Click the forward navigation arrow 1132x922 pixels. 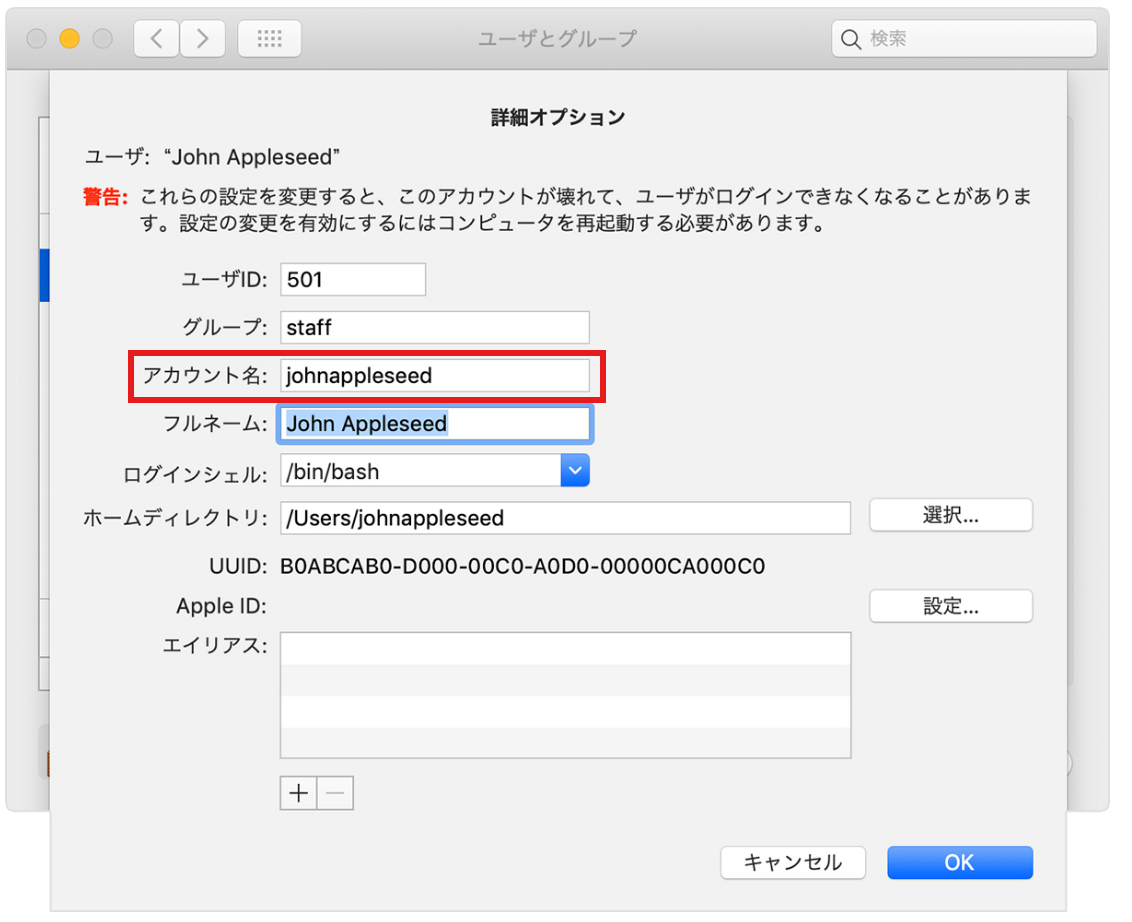pyautogui.click(x=203, y=39)
